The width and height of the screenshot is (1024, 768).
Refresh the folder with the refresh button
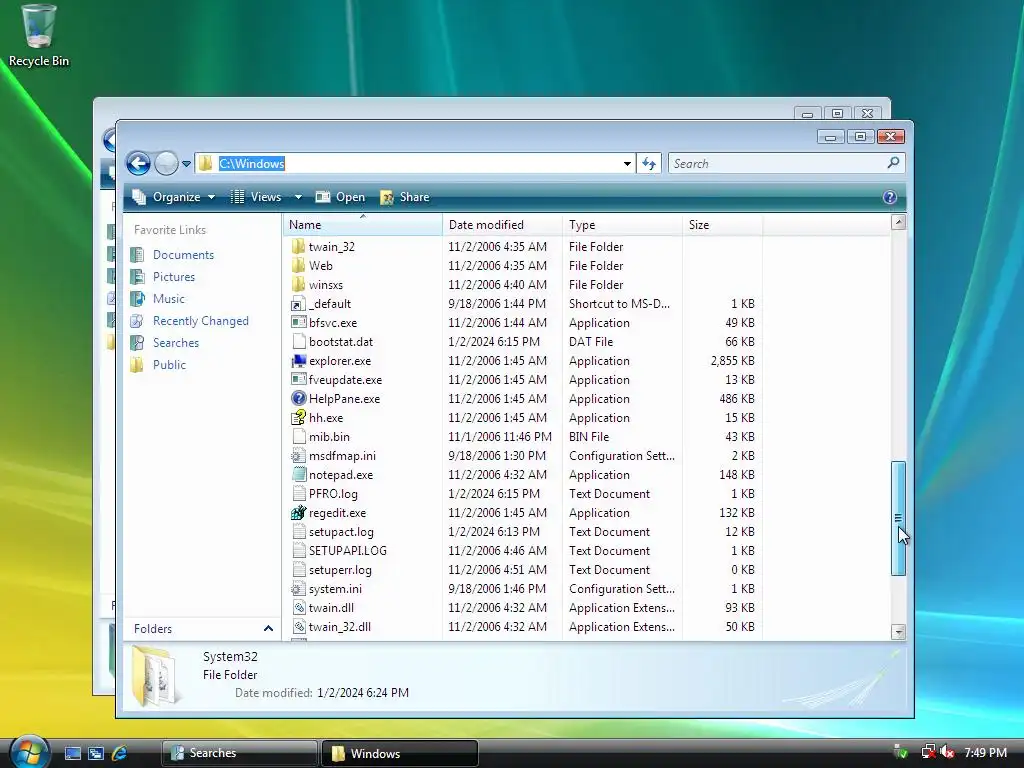[648, 163]
